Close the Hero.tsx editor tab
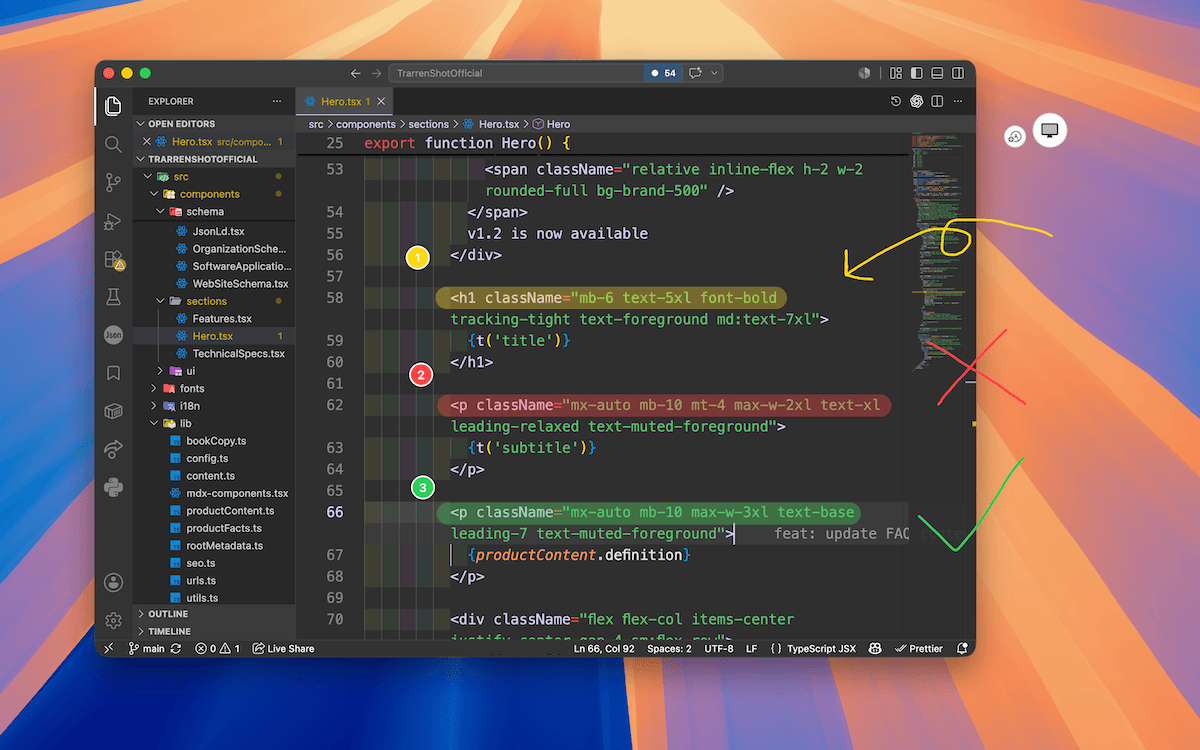Screen dimensions: 1200x750 click(x=383, y=101)
